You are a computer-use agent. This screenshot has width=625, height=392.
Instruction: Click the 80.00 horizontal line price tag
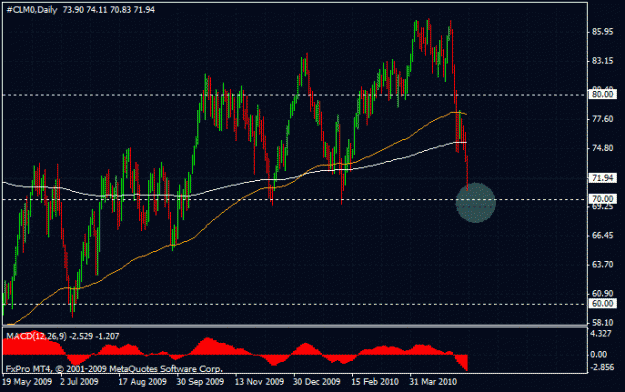coord(603,95)
